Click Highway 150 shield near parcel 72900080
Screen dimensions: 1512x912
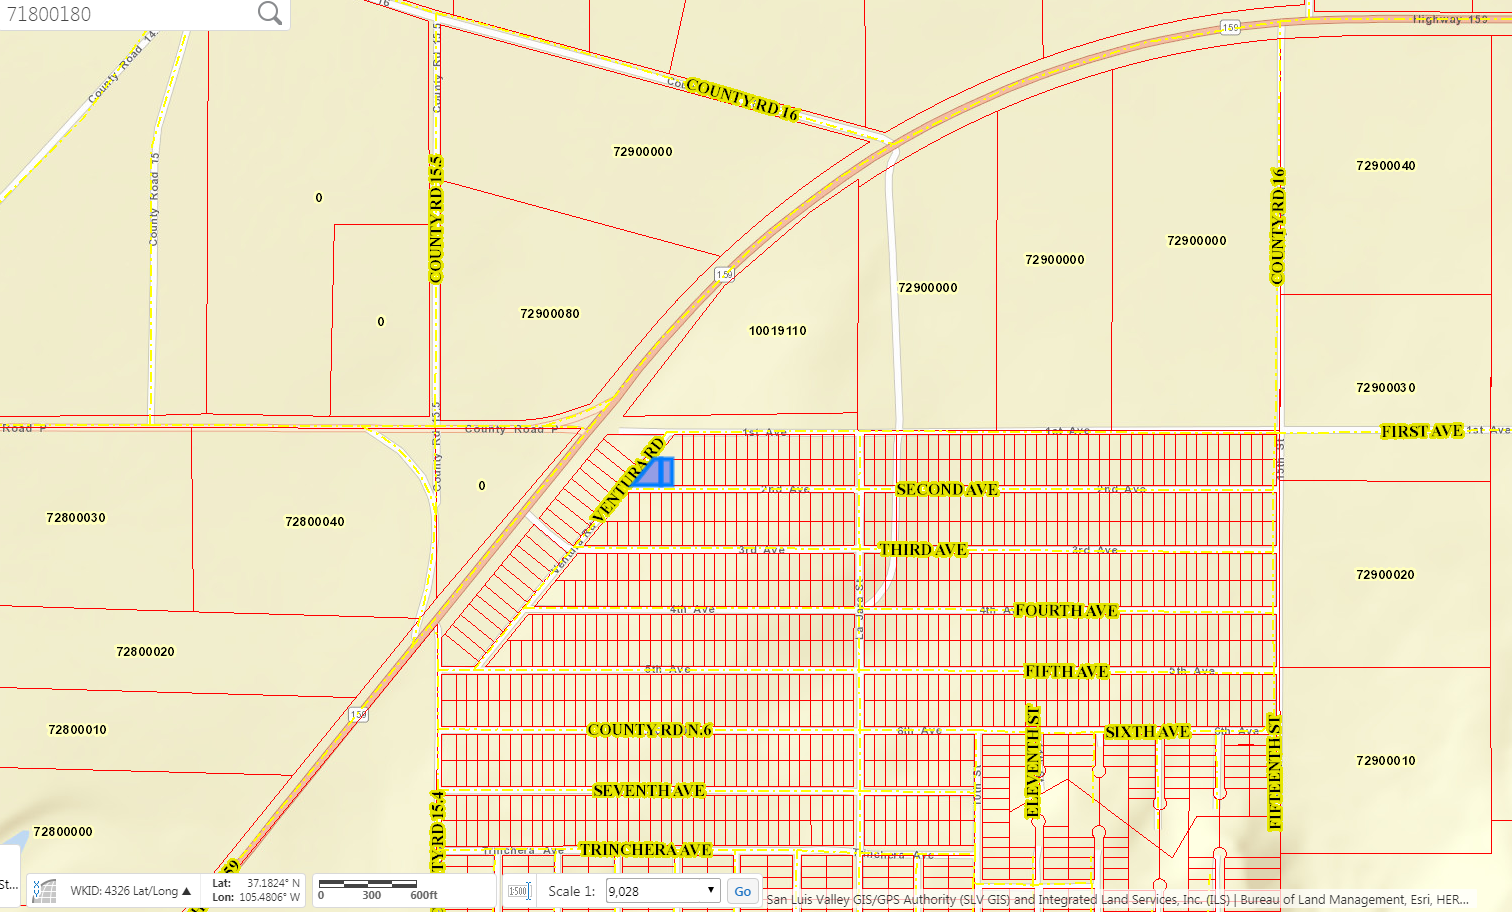point(724,274)
